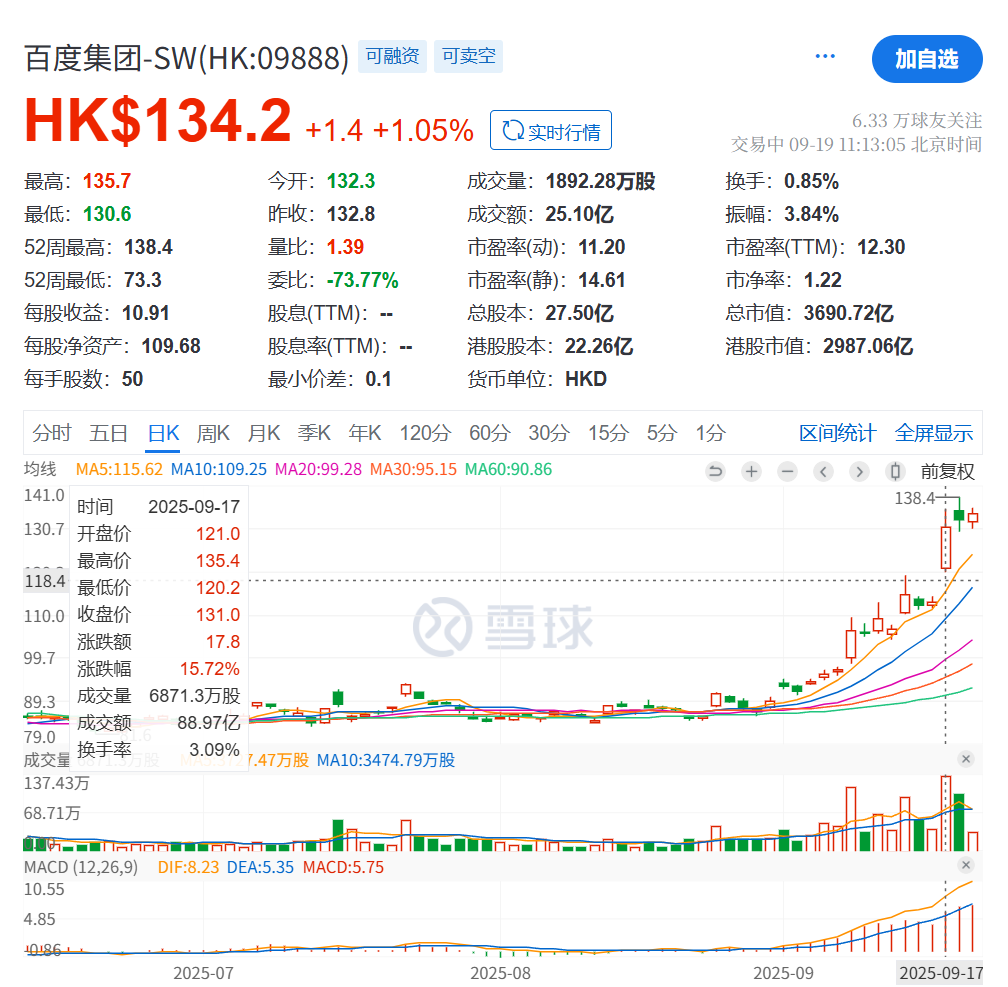The width and height of the screenshot is (1008, 987).
Task: Click the 2025-09-17 date marker on timeline
Action: [x=941, y=972]
